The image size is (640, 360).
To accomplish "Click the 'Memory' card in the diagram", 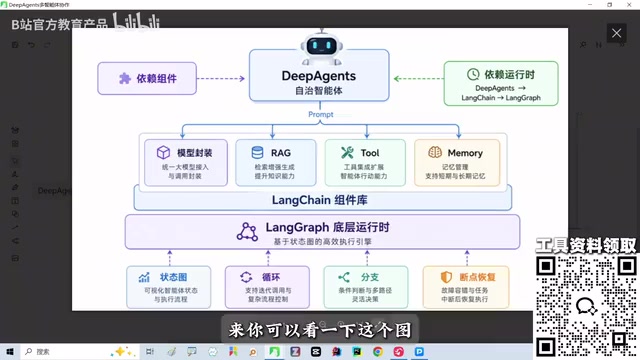I will (457, 162).
